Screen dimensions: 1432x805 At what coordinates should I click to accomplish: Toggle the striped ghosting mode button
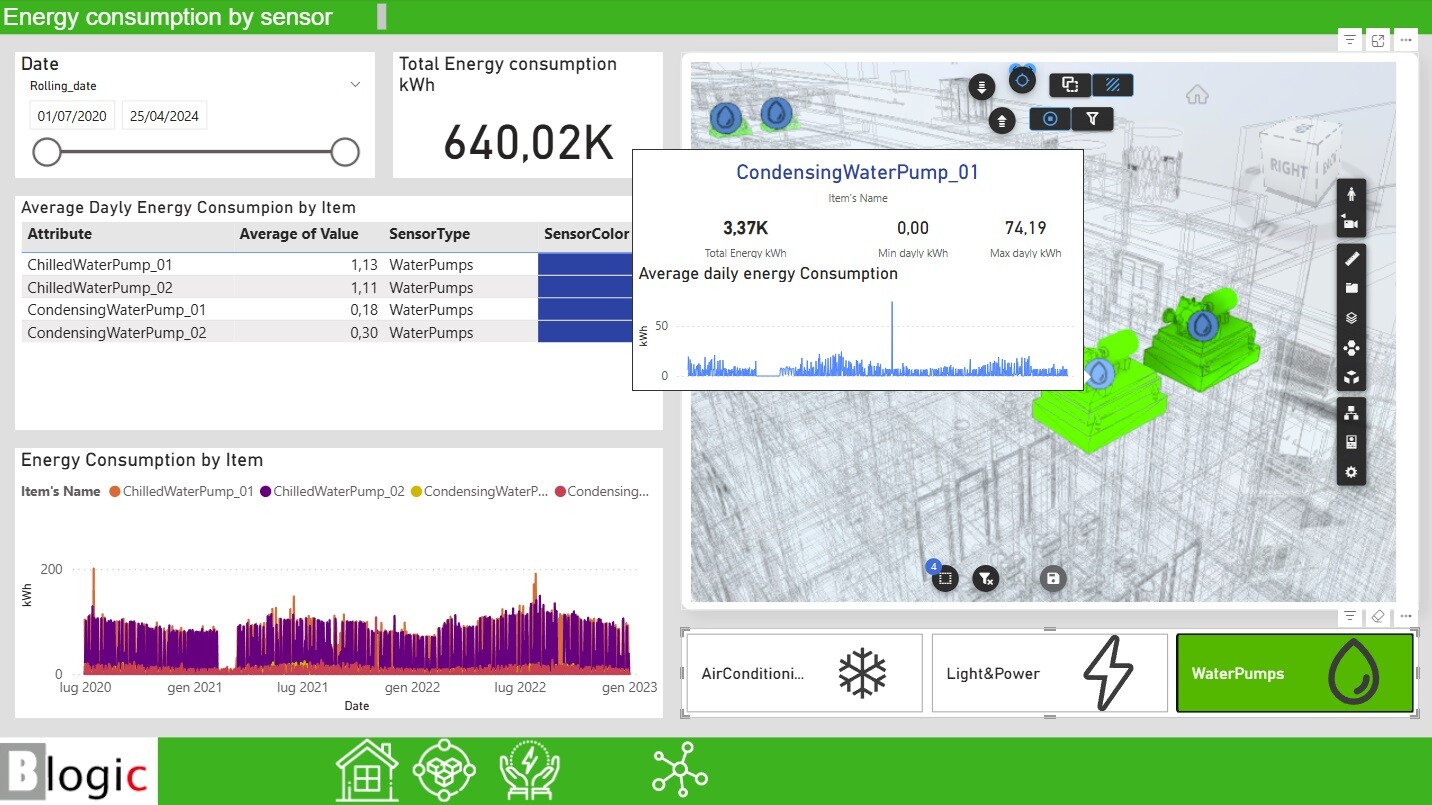click(1112, 85)
